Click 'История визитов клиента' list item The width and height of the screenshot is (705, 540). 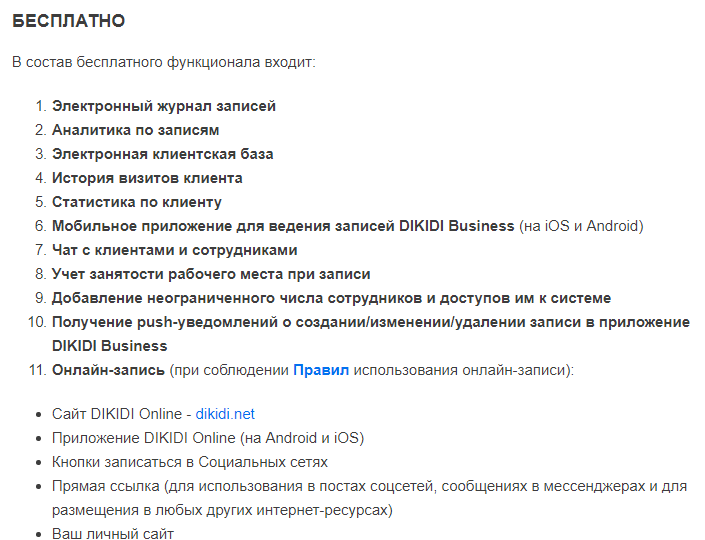pyautogui.click(x=147, y=178)
